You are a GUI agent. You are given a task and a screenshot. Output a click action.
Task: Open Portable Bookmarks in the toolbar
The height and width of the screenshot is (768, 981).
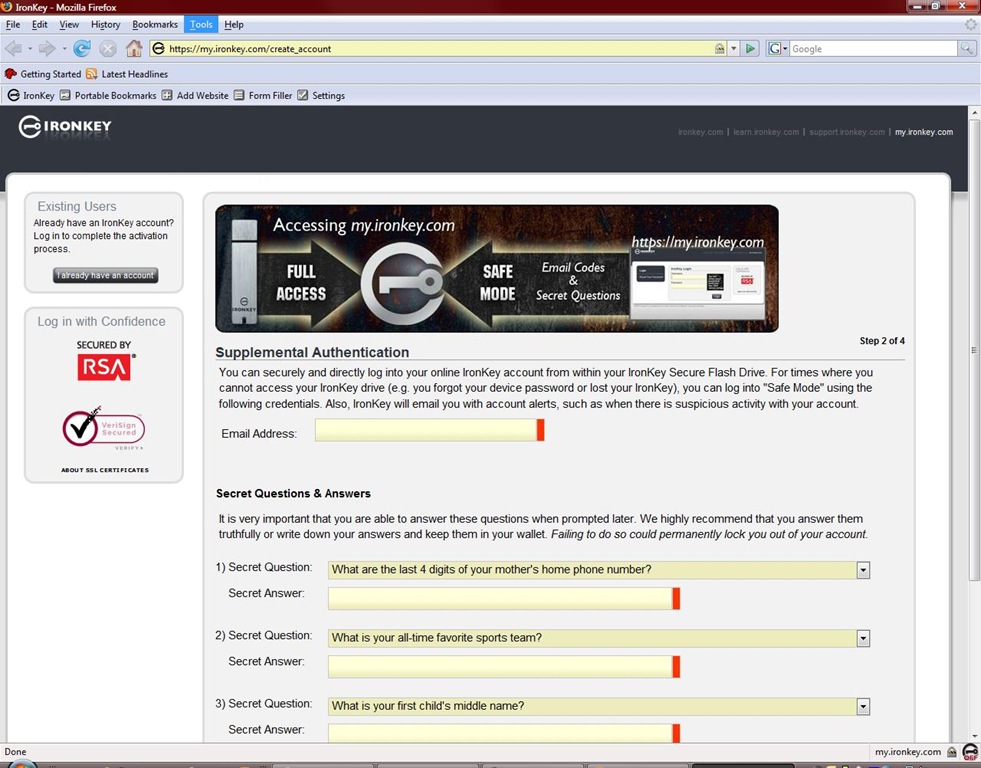pos(108,96)
